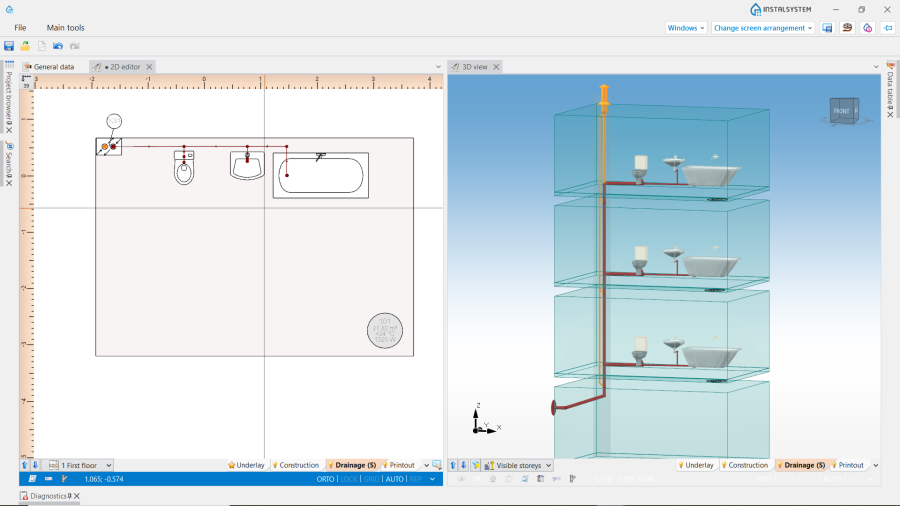Open Change screen arrangement dropdown
This screenshot has width=900, height=506.
[763, 28]
